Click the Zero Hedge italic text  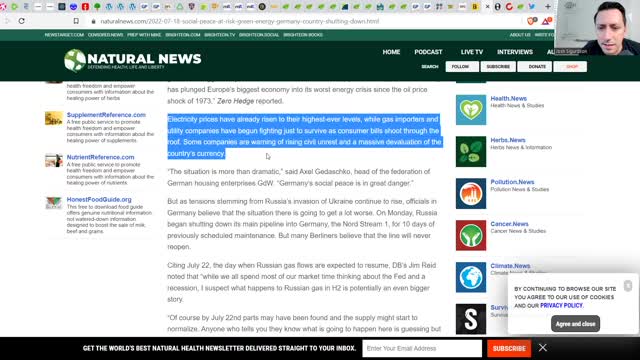click(236, 101)
